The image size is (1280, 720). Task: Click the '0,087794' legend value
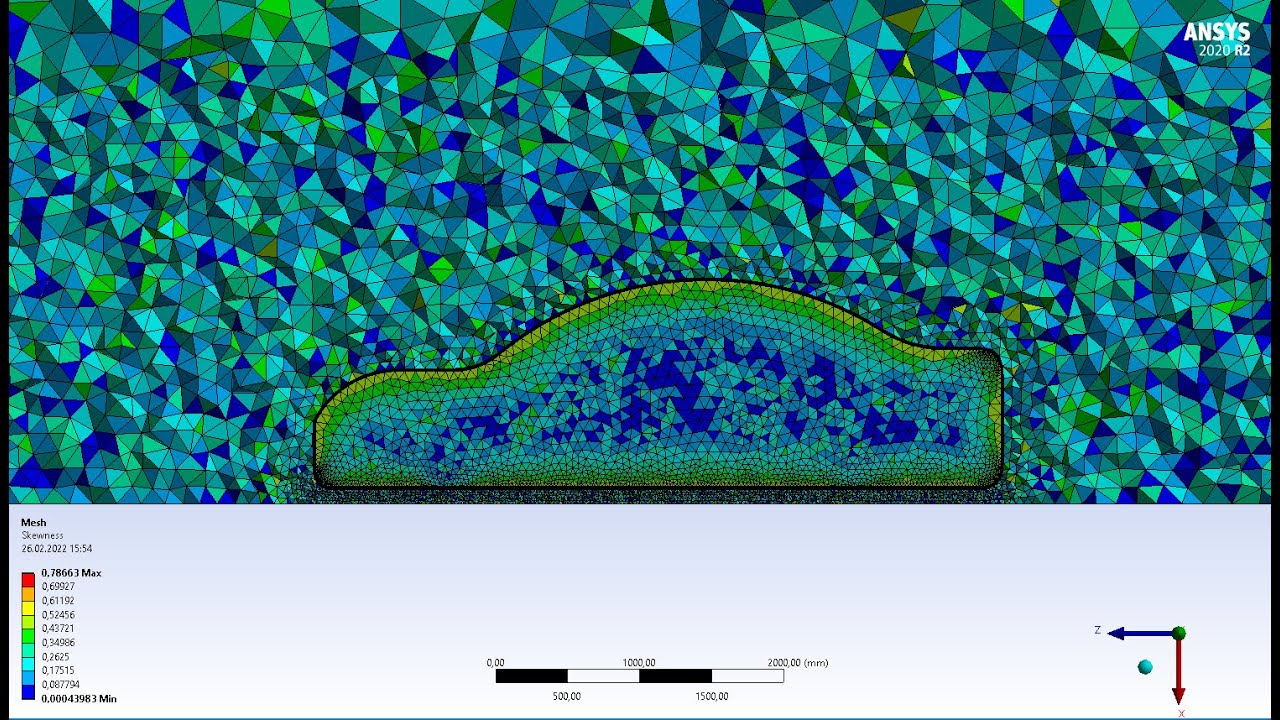point(60,685)
